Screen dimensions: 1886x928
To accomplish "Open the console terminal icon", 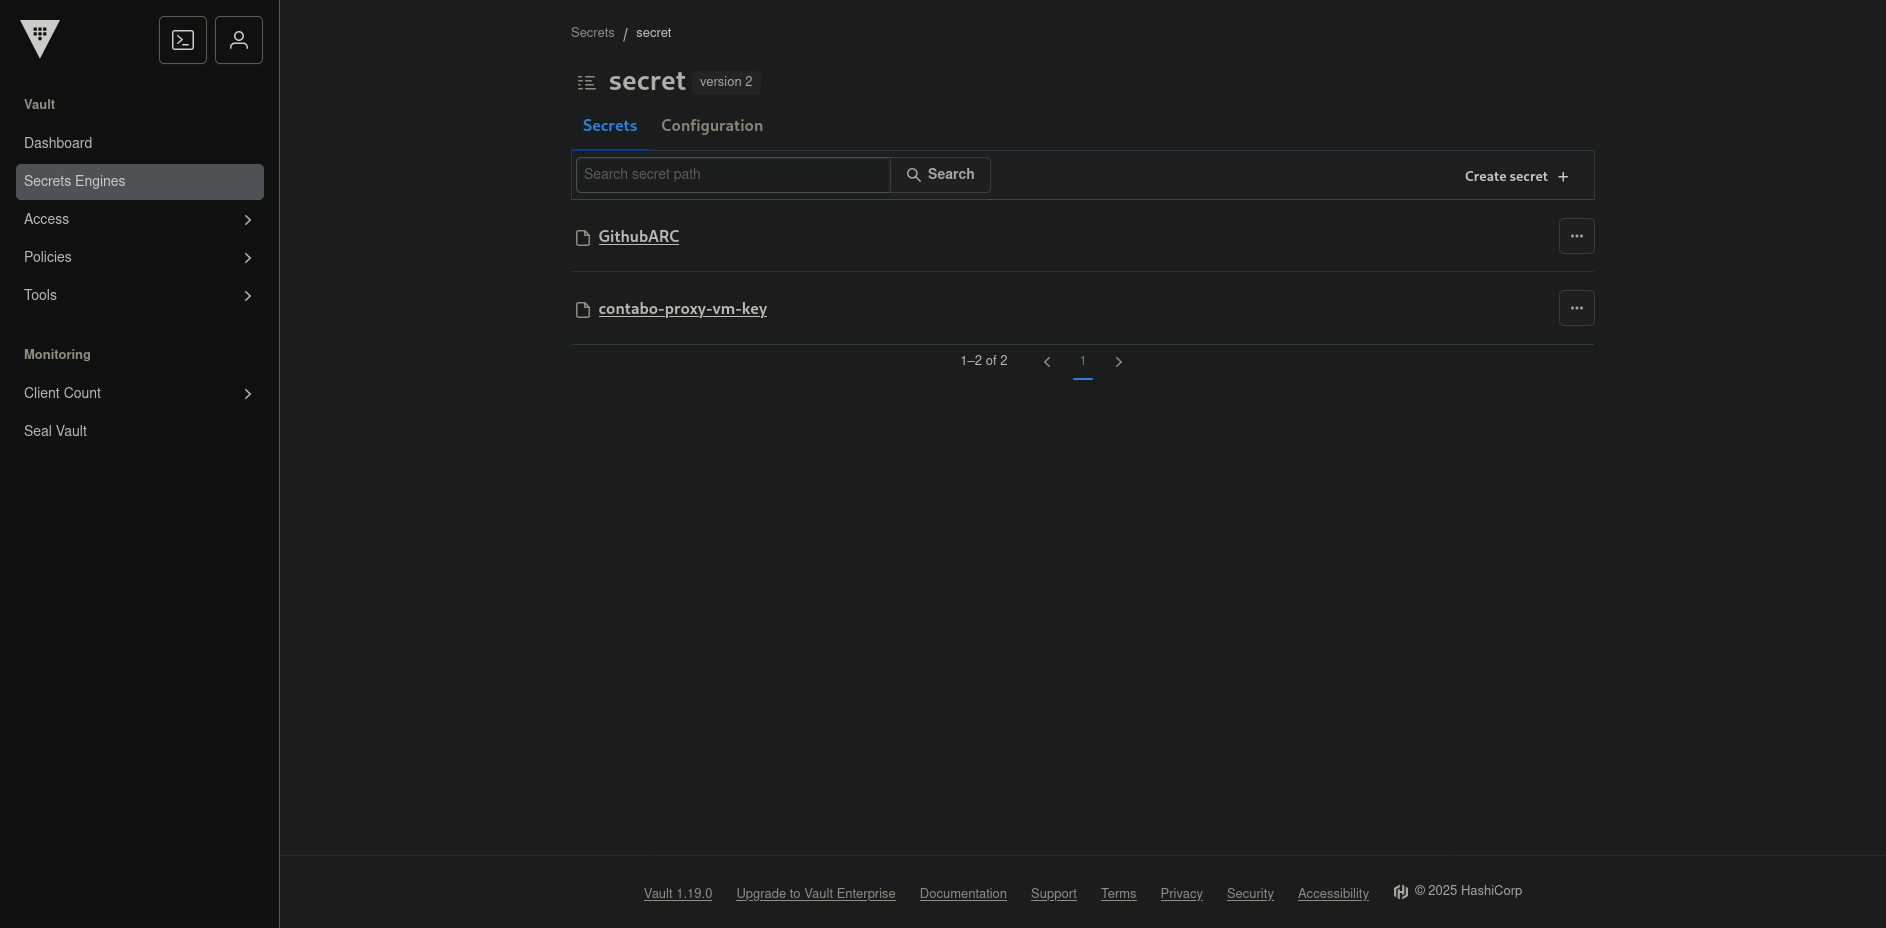I will (183, 40).
